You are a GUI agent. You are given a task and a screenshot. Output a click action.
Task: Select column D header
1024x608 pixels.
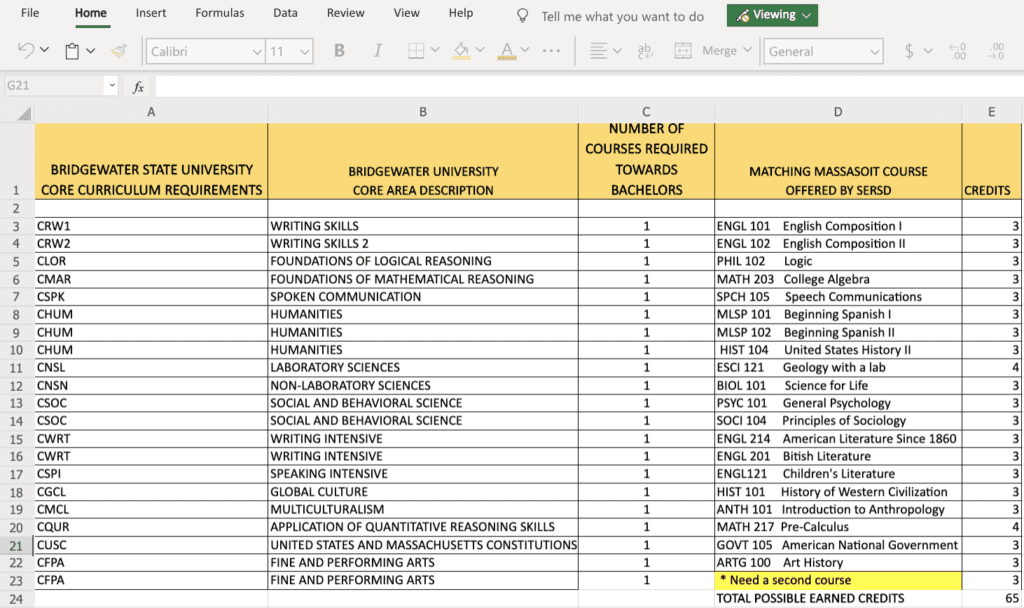(x=838, y=112)
